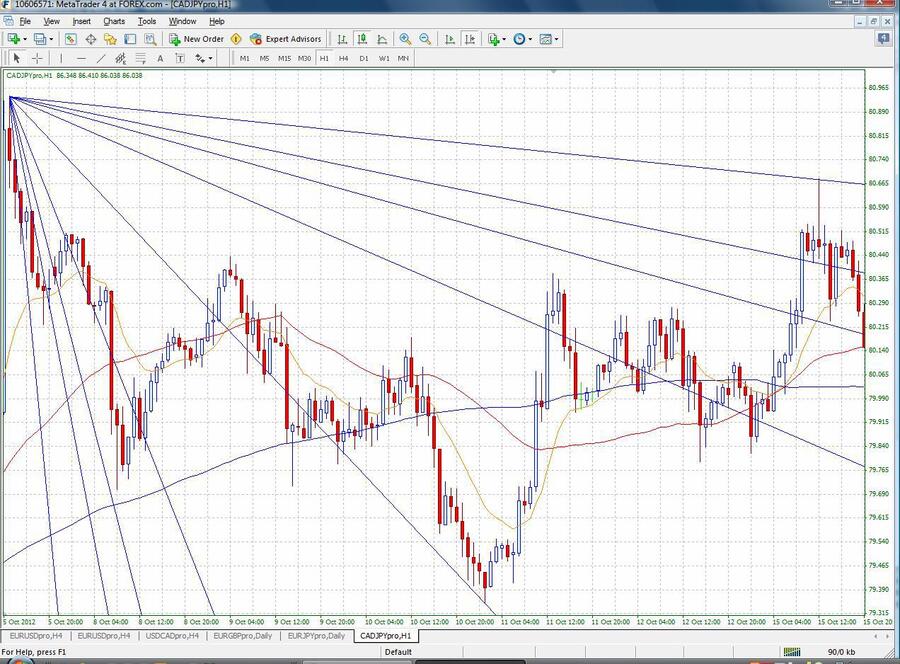Click the Default profile in status bar

point(398,652)
